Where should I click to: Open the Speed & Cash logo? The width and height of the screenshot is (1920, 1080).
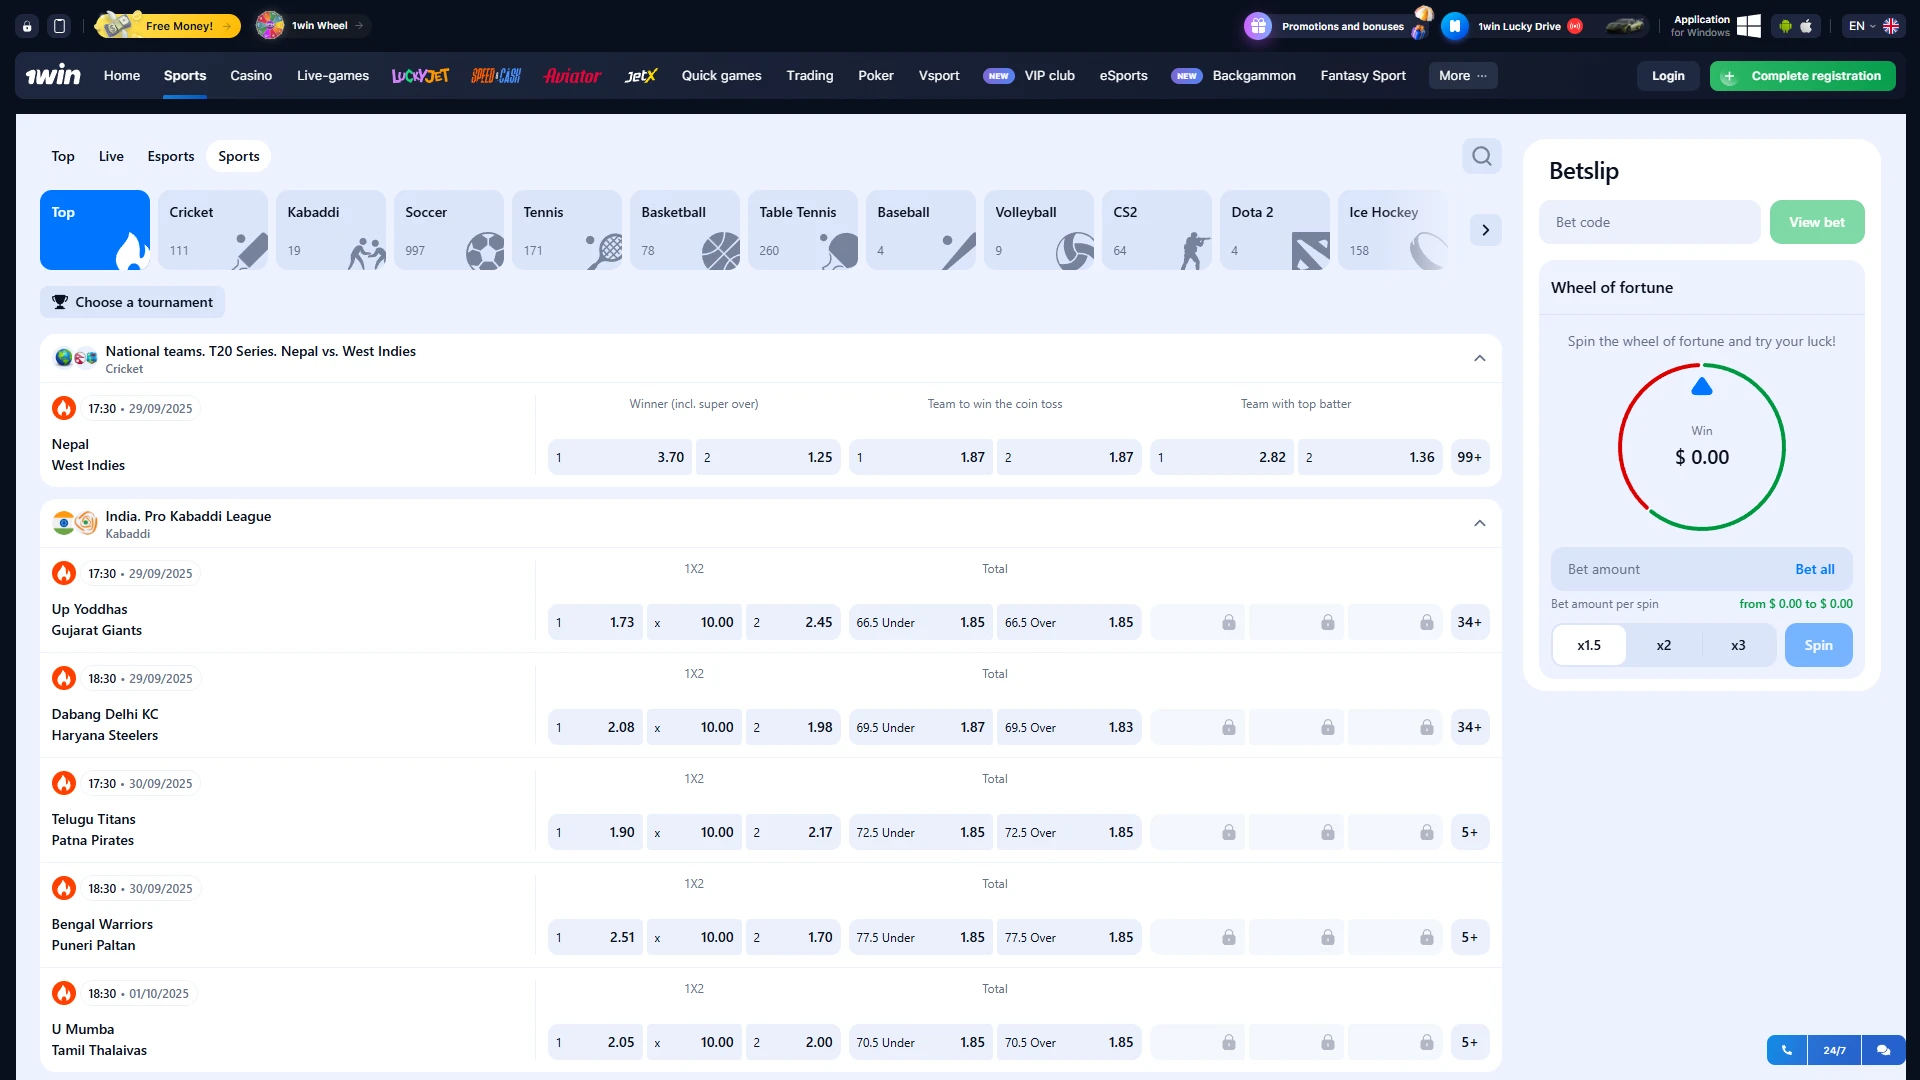tap(496, 76)
